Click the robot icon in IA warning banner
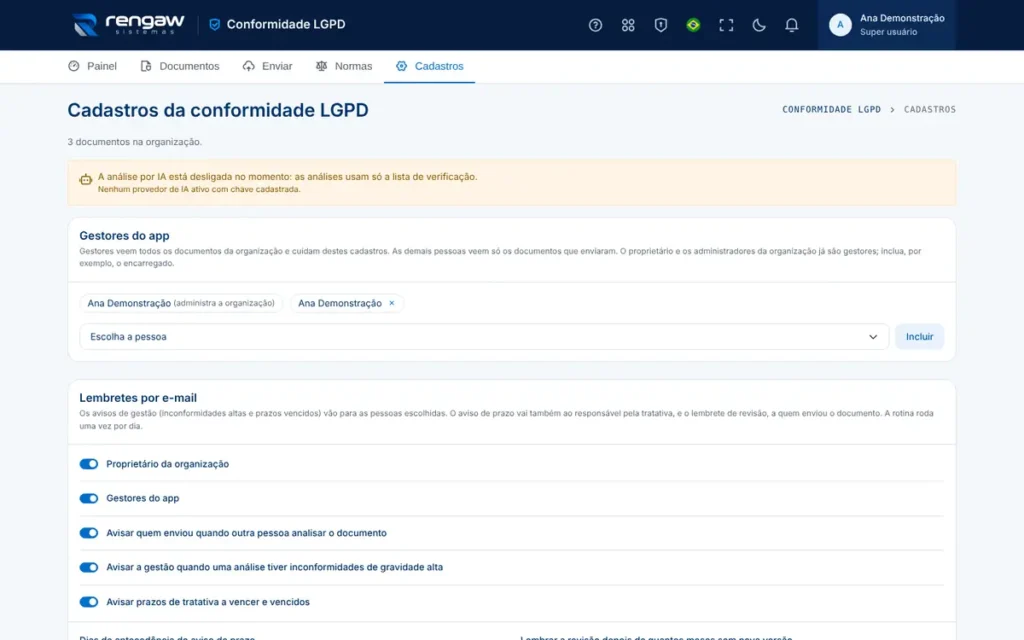 (x=86, y=180)
